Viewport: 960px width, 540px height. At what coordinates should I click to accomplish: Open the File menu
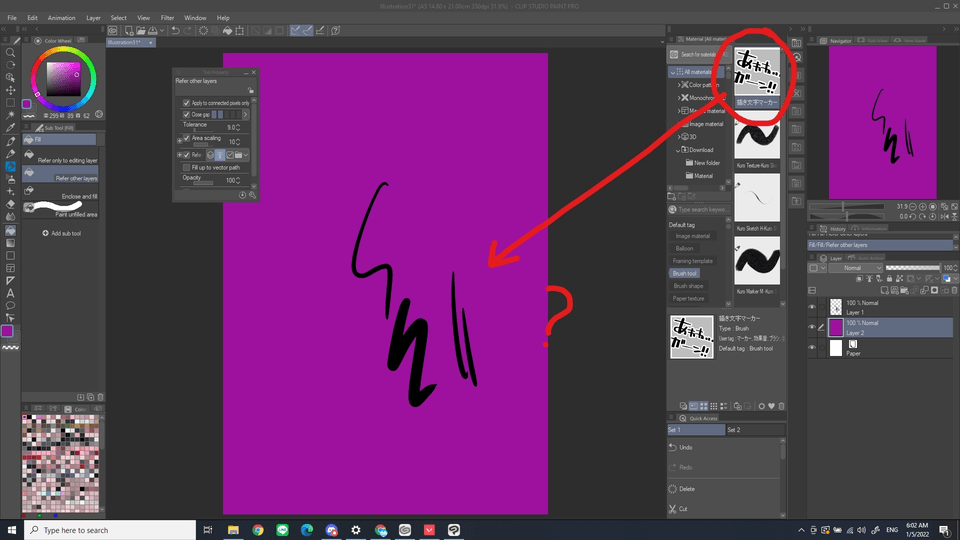[x=12, y=18]
